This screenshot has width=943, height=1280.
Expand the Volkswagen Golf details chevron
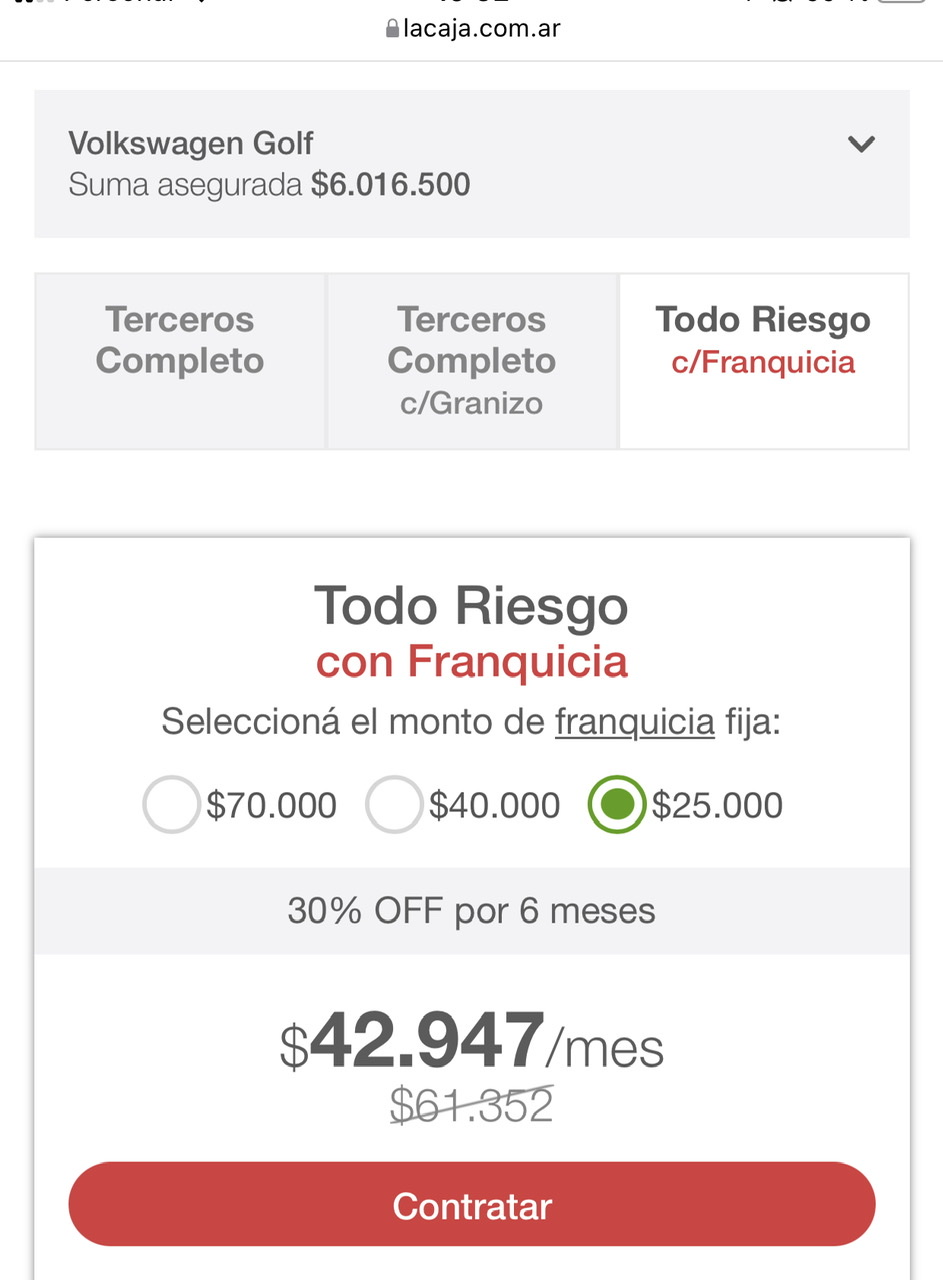tap(861, 144)
